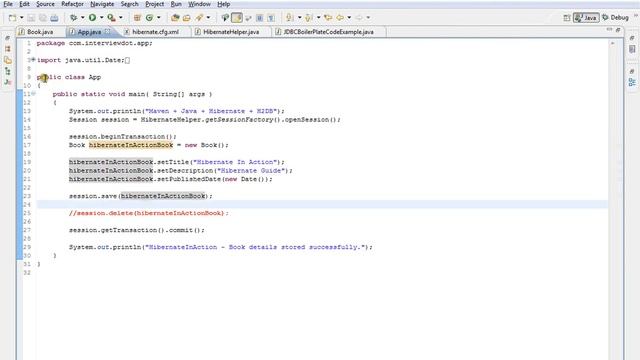Click the New file toolbar icon
Screen dimensions: 640x360
coord(12,18)
